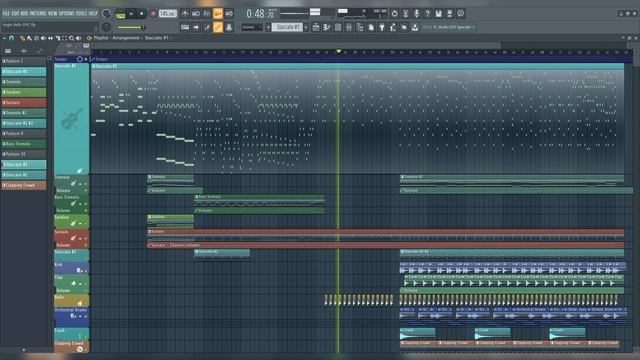Open the undo history icon
This screenshot has height=360, width=640.
395,13
